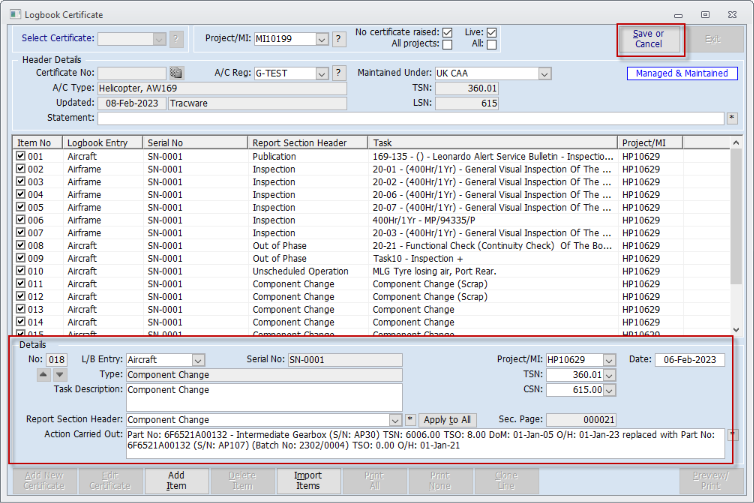
Task: Open the Maintained Under UK CAA dropdown
Action: pyautogui.click(x=544, y=74)
